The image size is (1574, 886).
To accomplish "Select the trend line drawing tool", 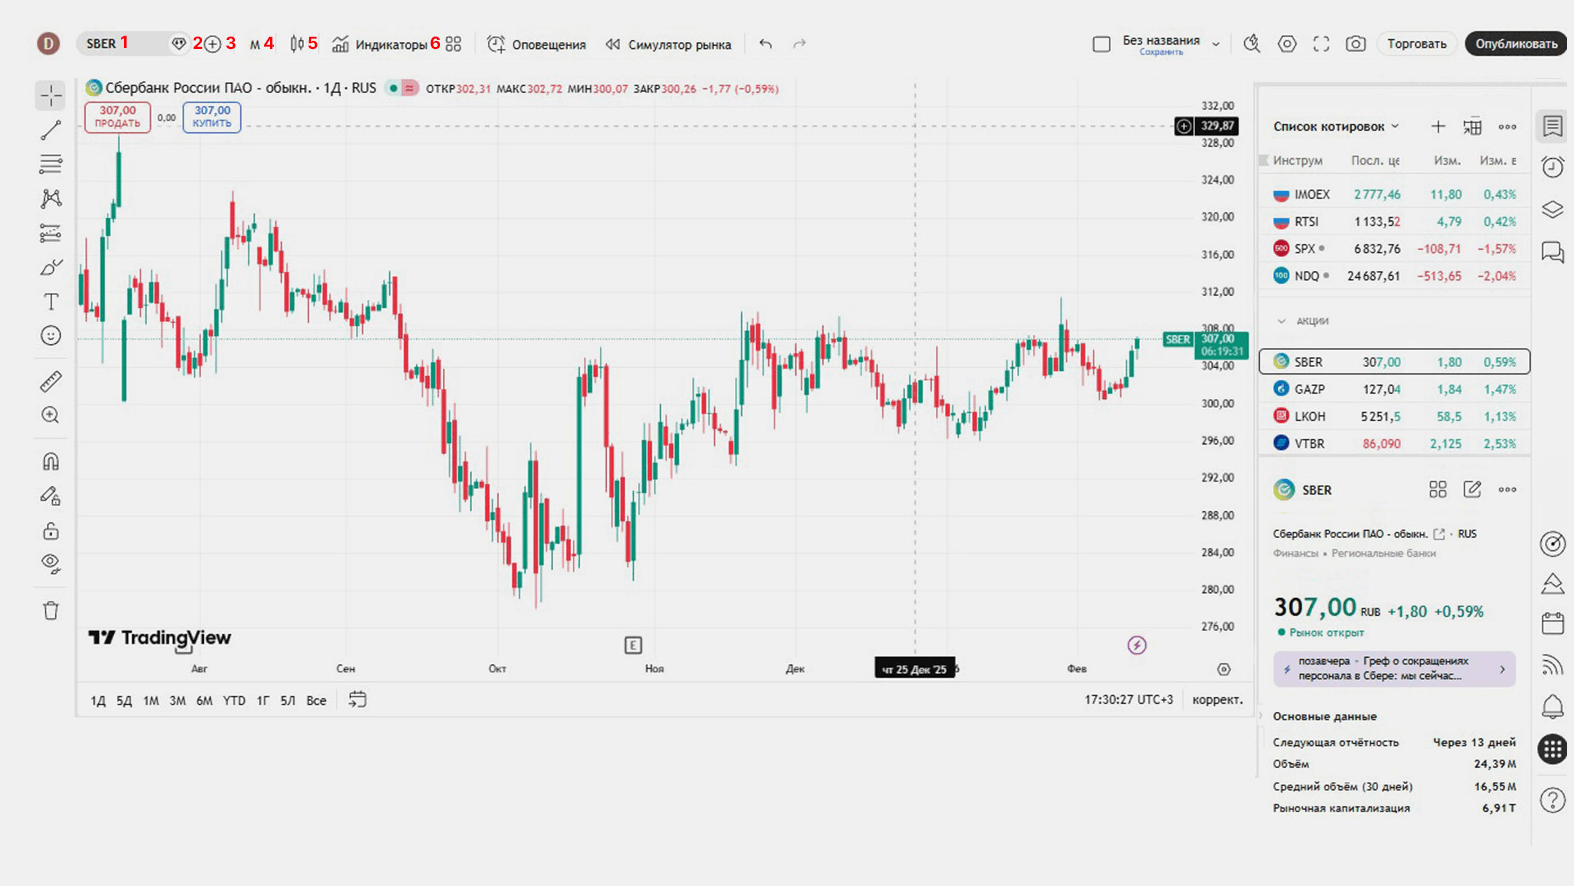I will coord(51,131).
